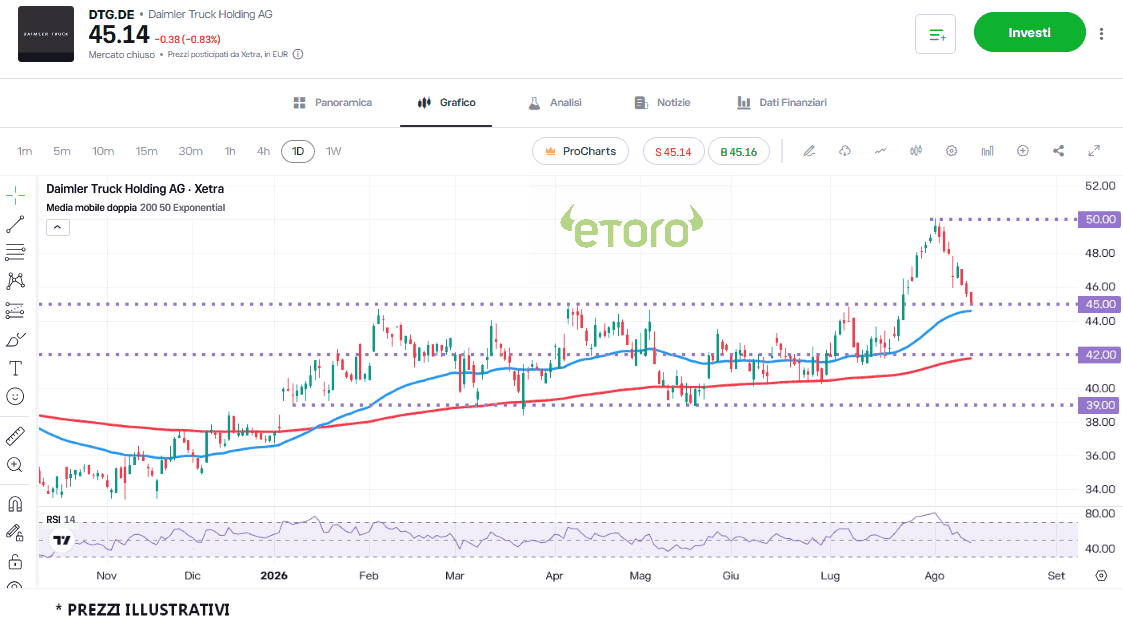The width and height of the screenshot is (1123, 620).
Task: Open the emoji and icons tool
Action: pos(15,397)
